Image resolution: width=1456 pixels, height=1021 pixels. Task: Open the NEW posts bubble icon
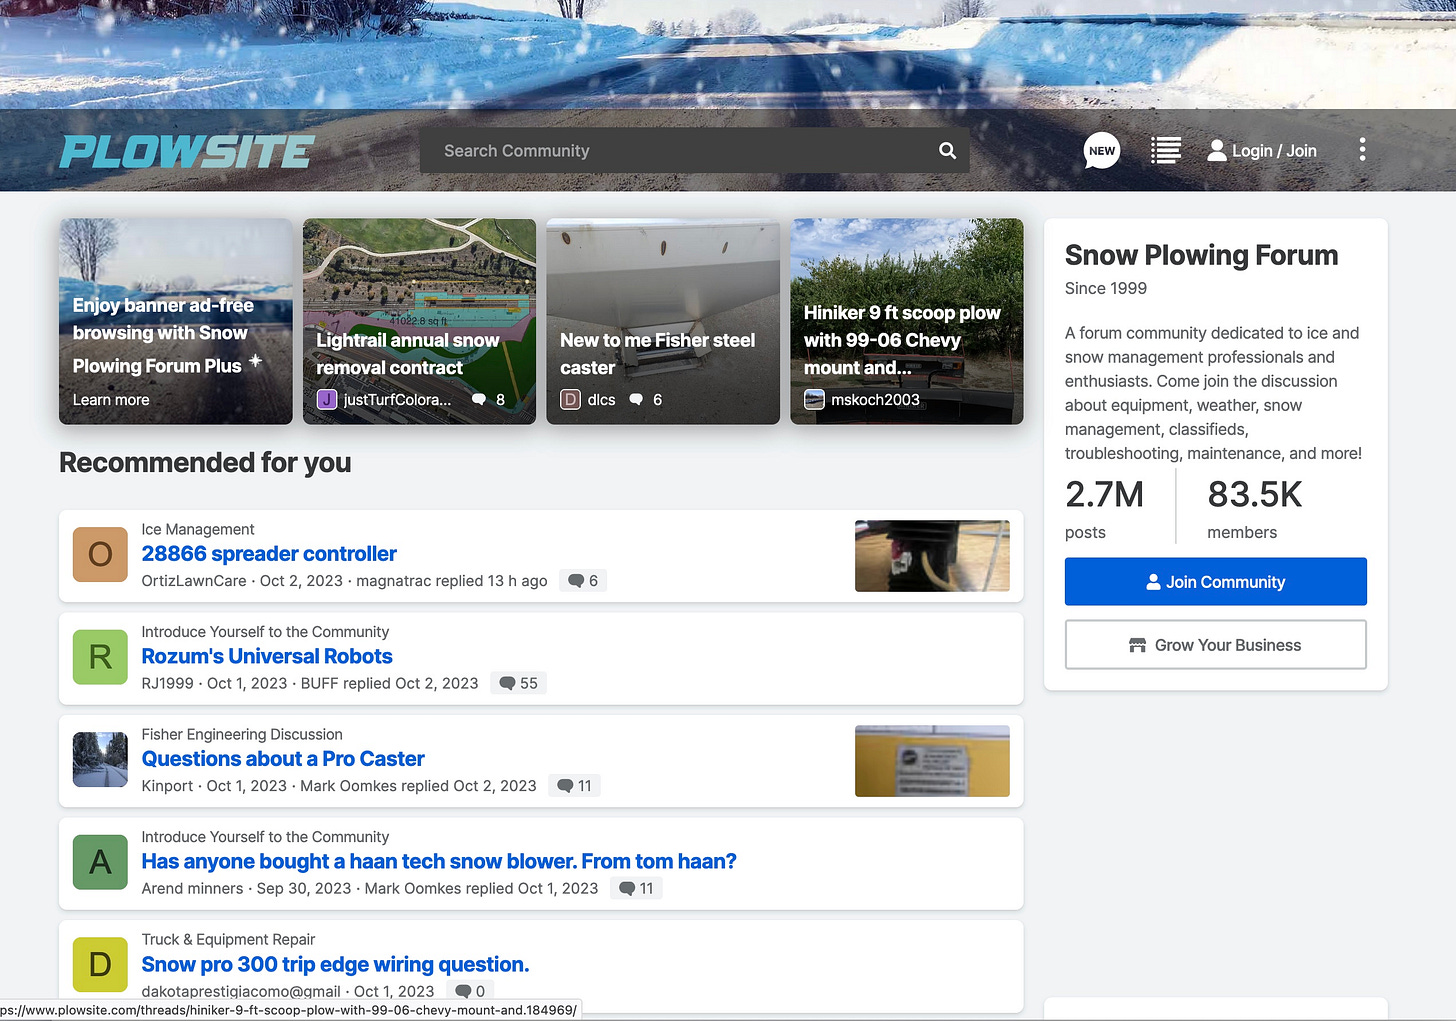pyautogui.click(x=1101, y=151)
